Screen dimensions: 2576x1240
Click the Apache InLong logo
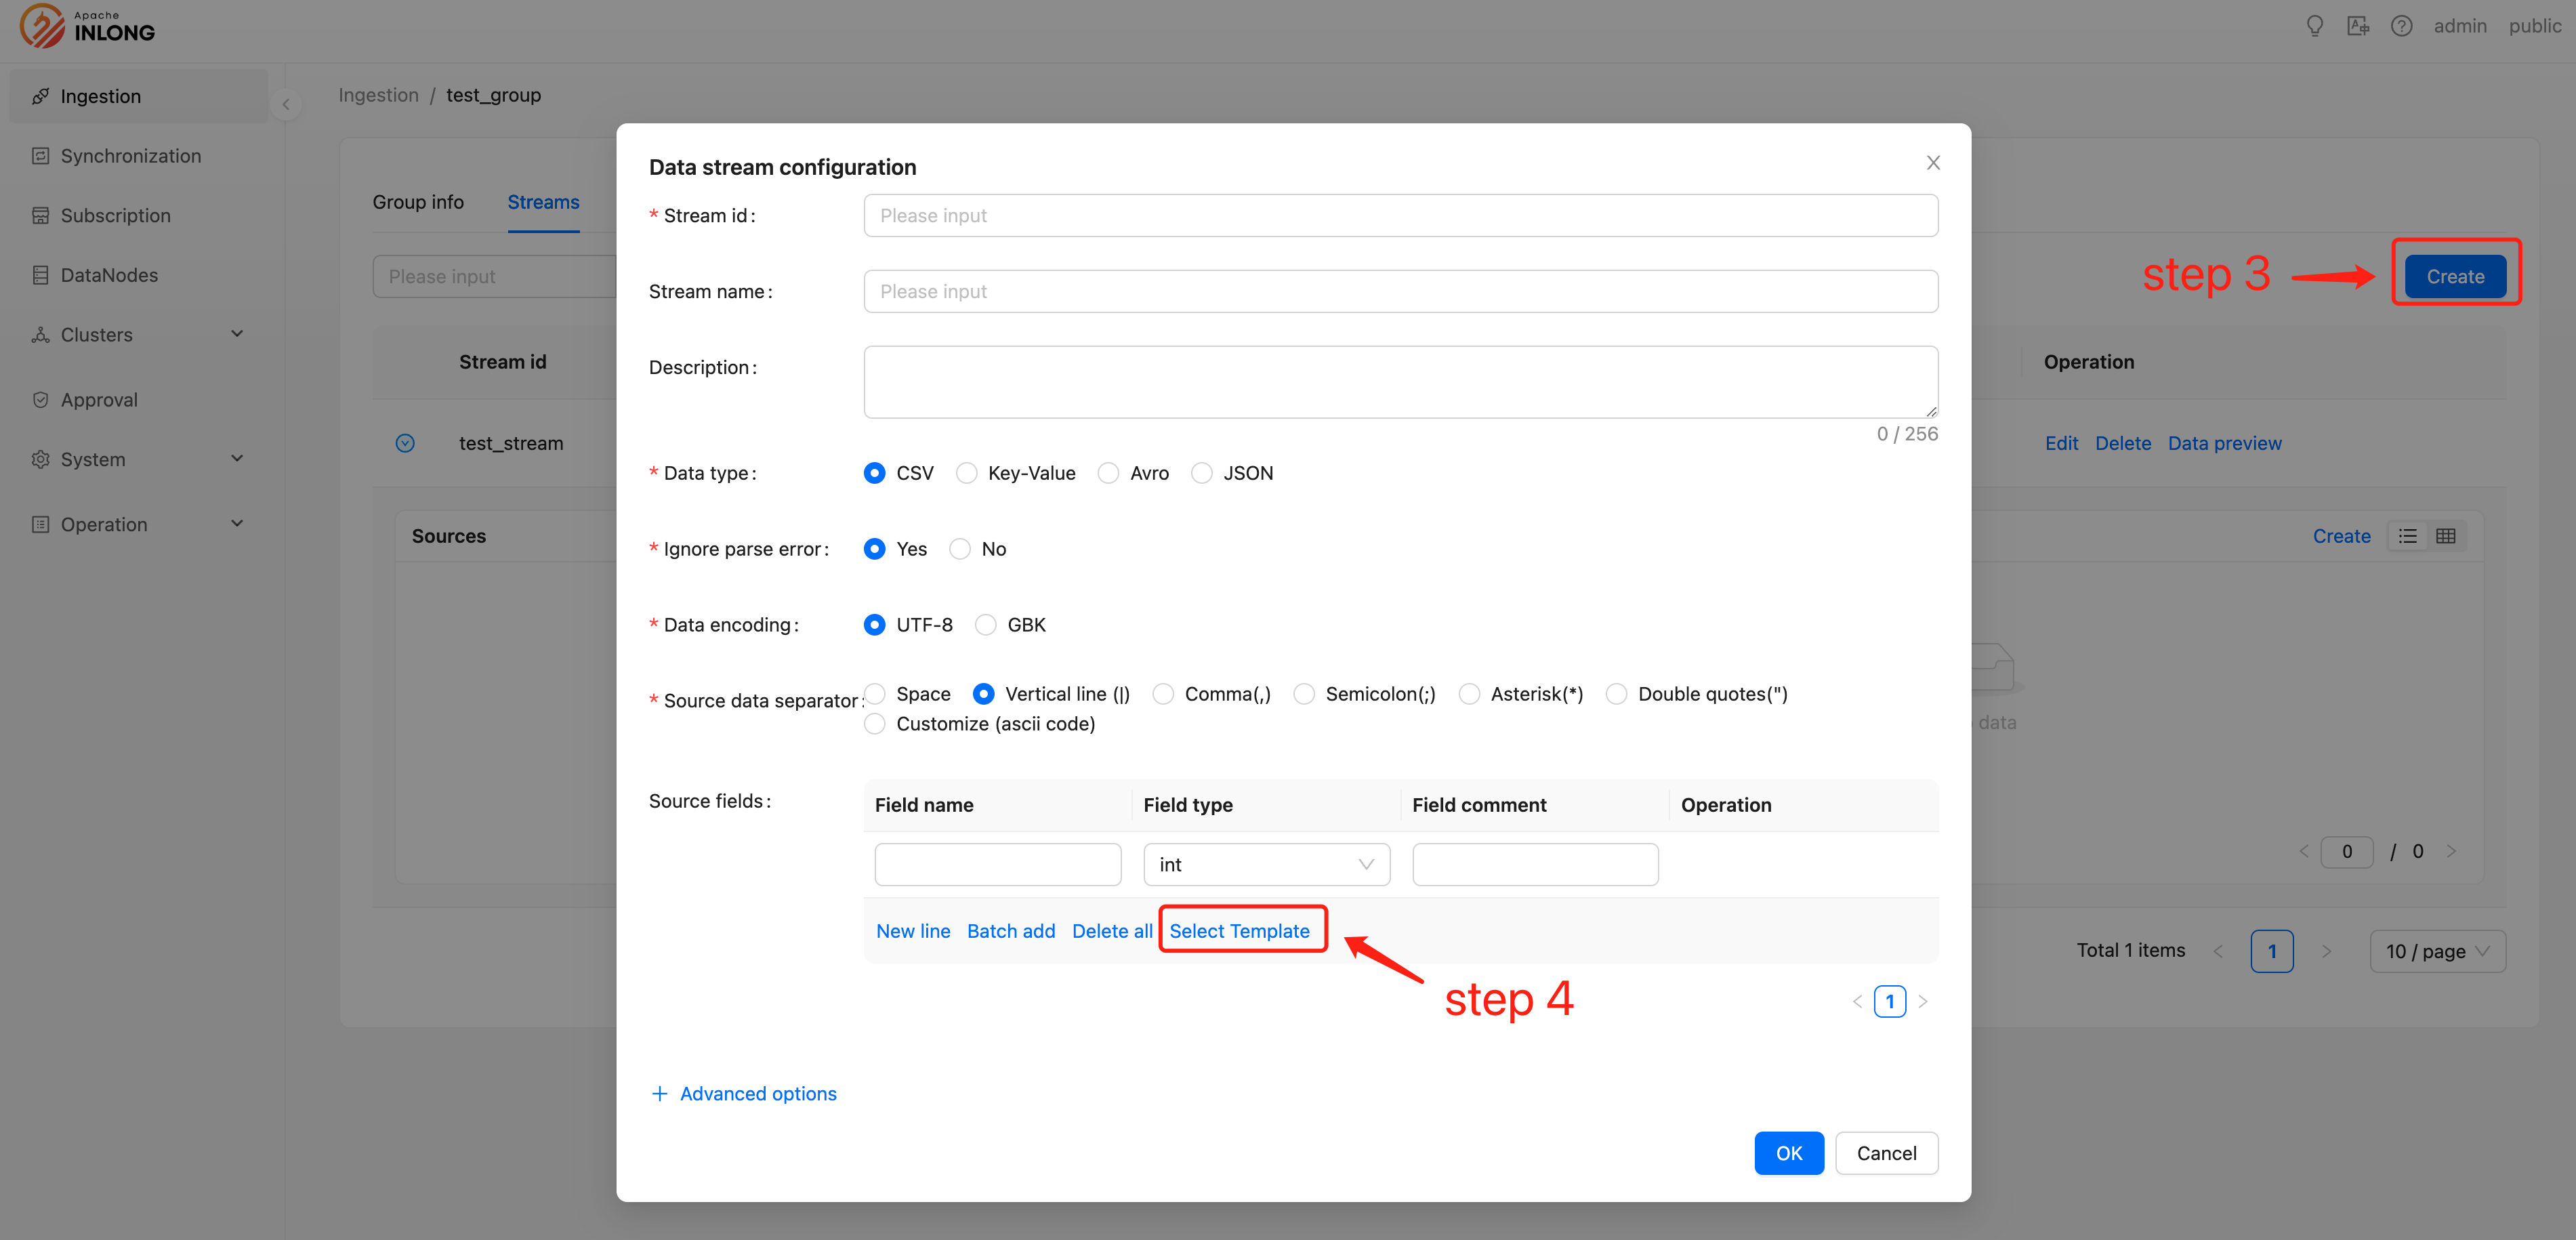(x=88, y=26)
